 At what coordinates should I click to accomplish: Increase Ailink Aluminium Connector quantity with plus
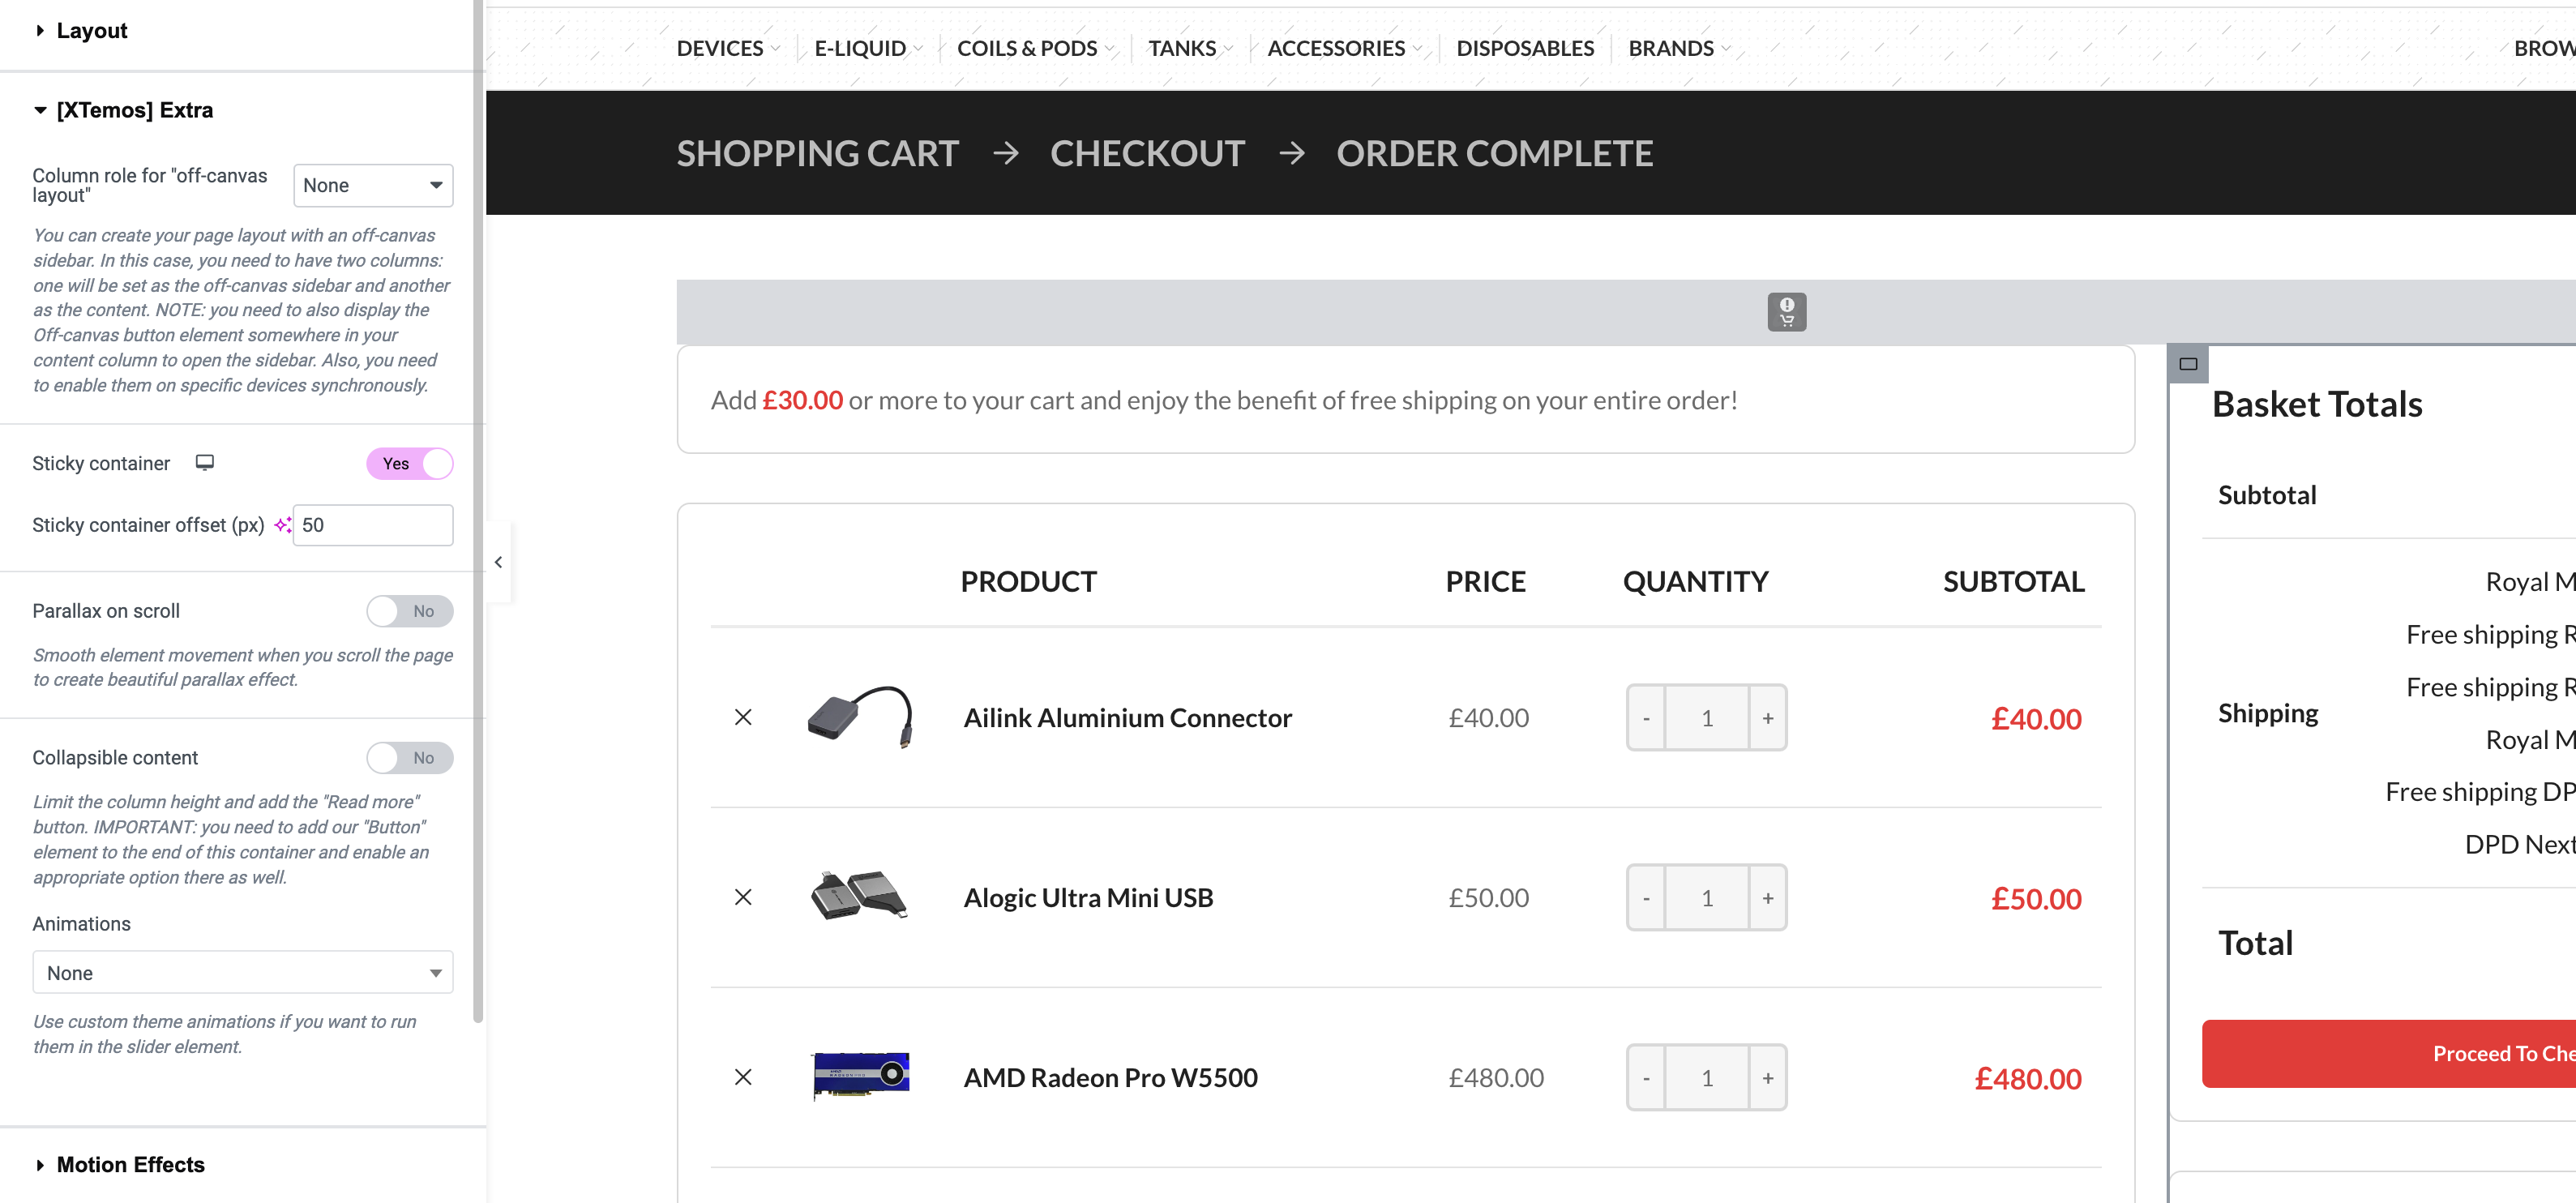point(1768,718)
